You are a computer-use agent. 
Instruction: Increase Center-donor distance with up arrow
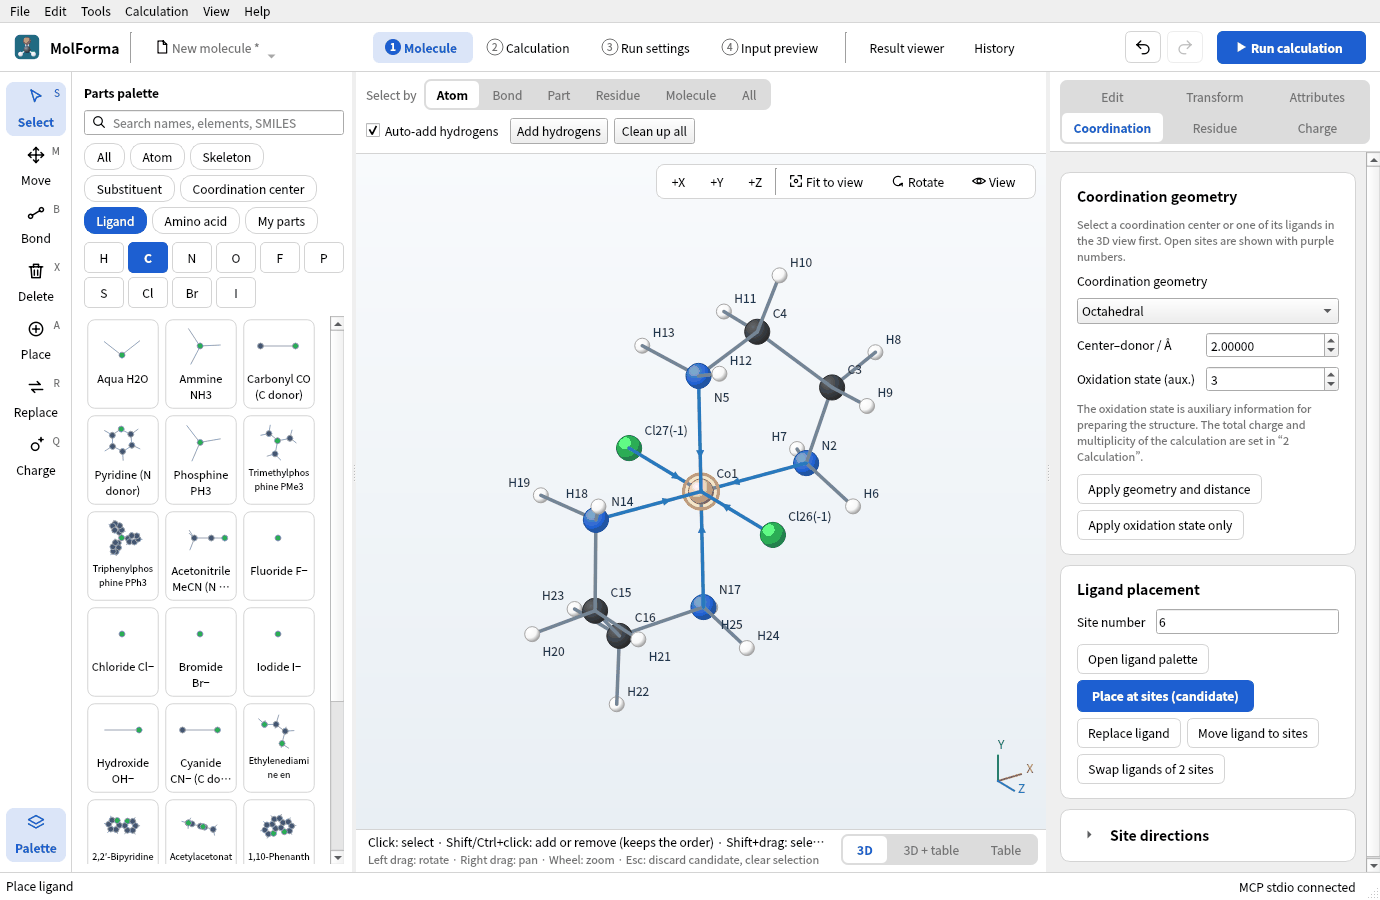click(1331, 340)
